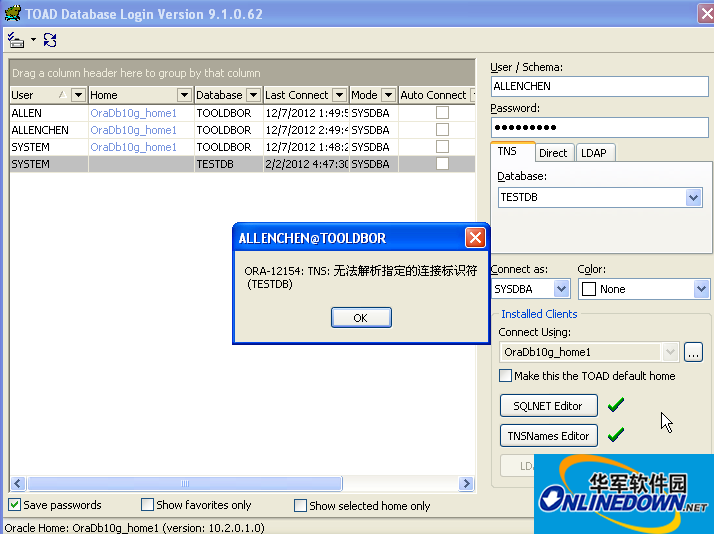Click the browse ellipsis button for Oracle home

coord(693,352)
